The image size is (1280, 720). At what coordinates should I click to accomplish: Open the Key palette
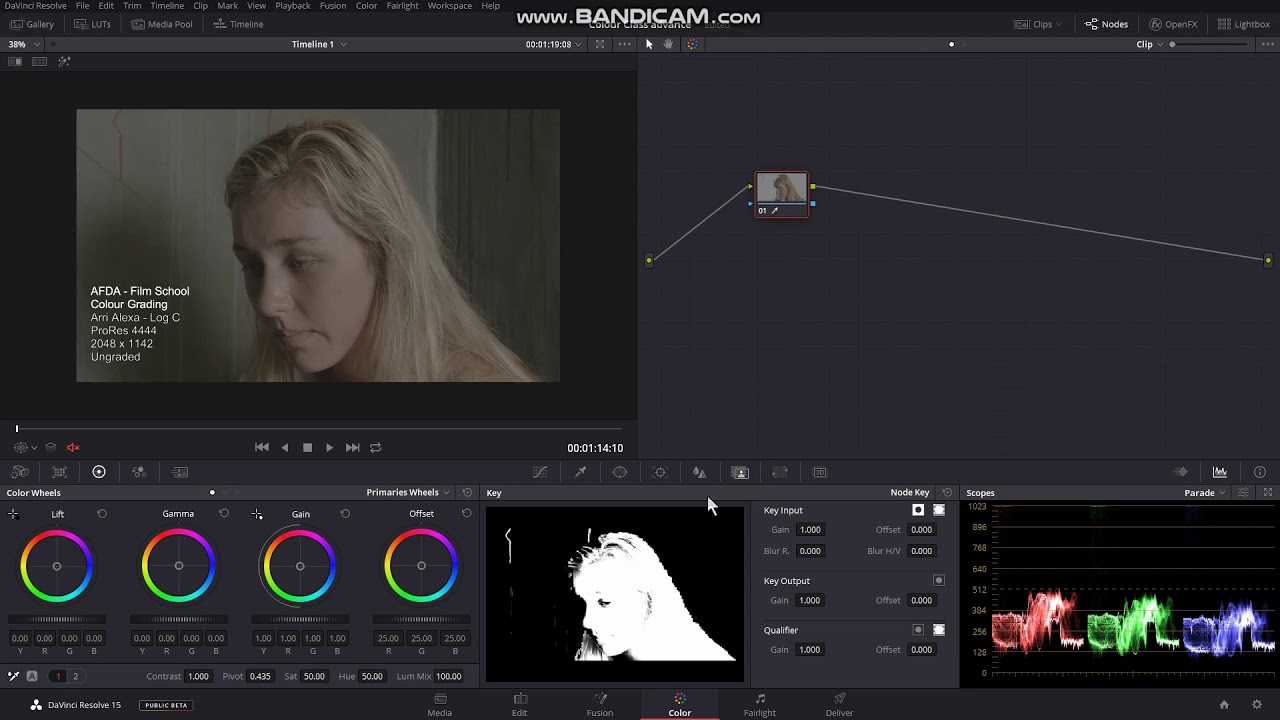tap(740, 472)
